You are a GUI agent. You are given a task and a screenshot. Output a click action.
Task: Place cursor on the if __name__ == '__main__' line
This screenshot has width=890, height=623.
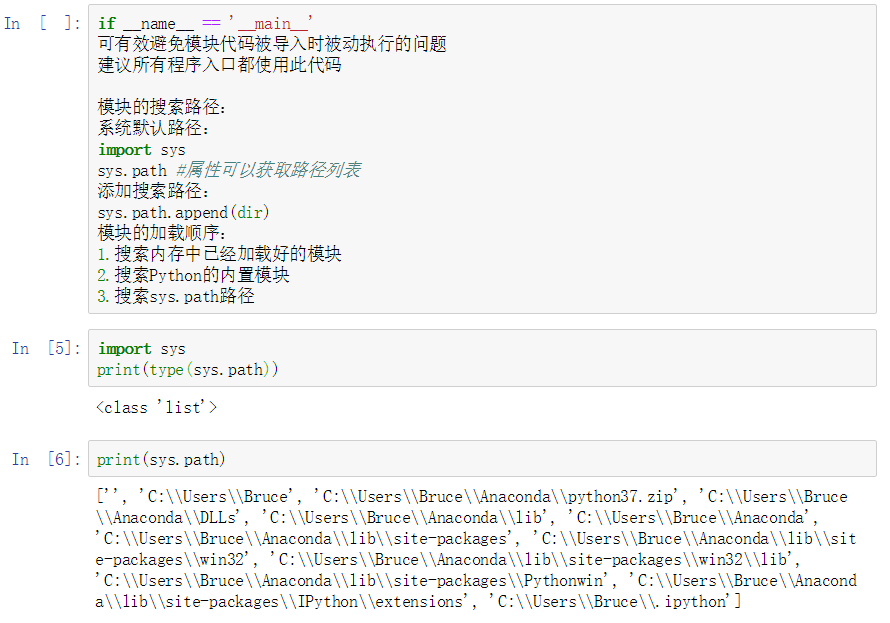205,23
